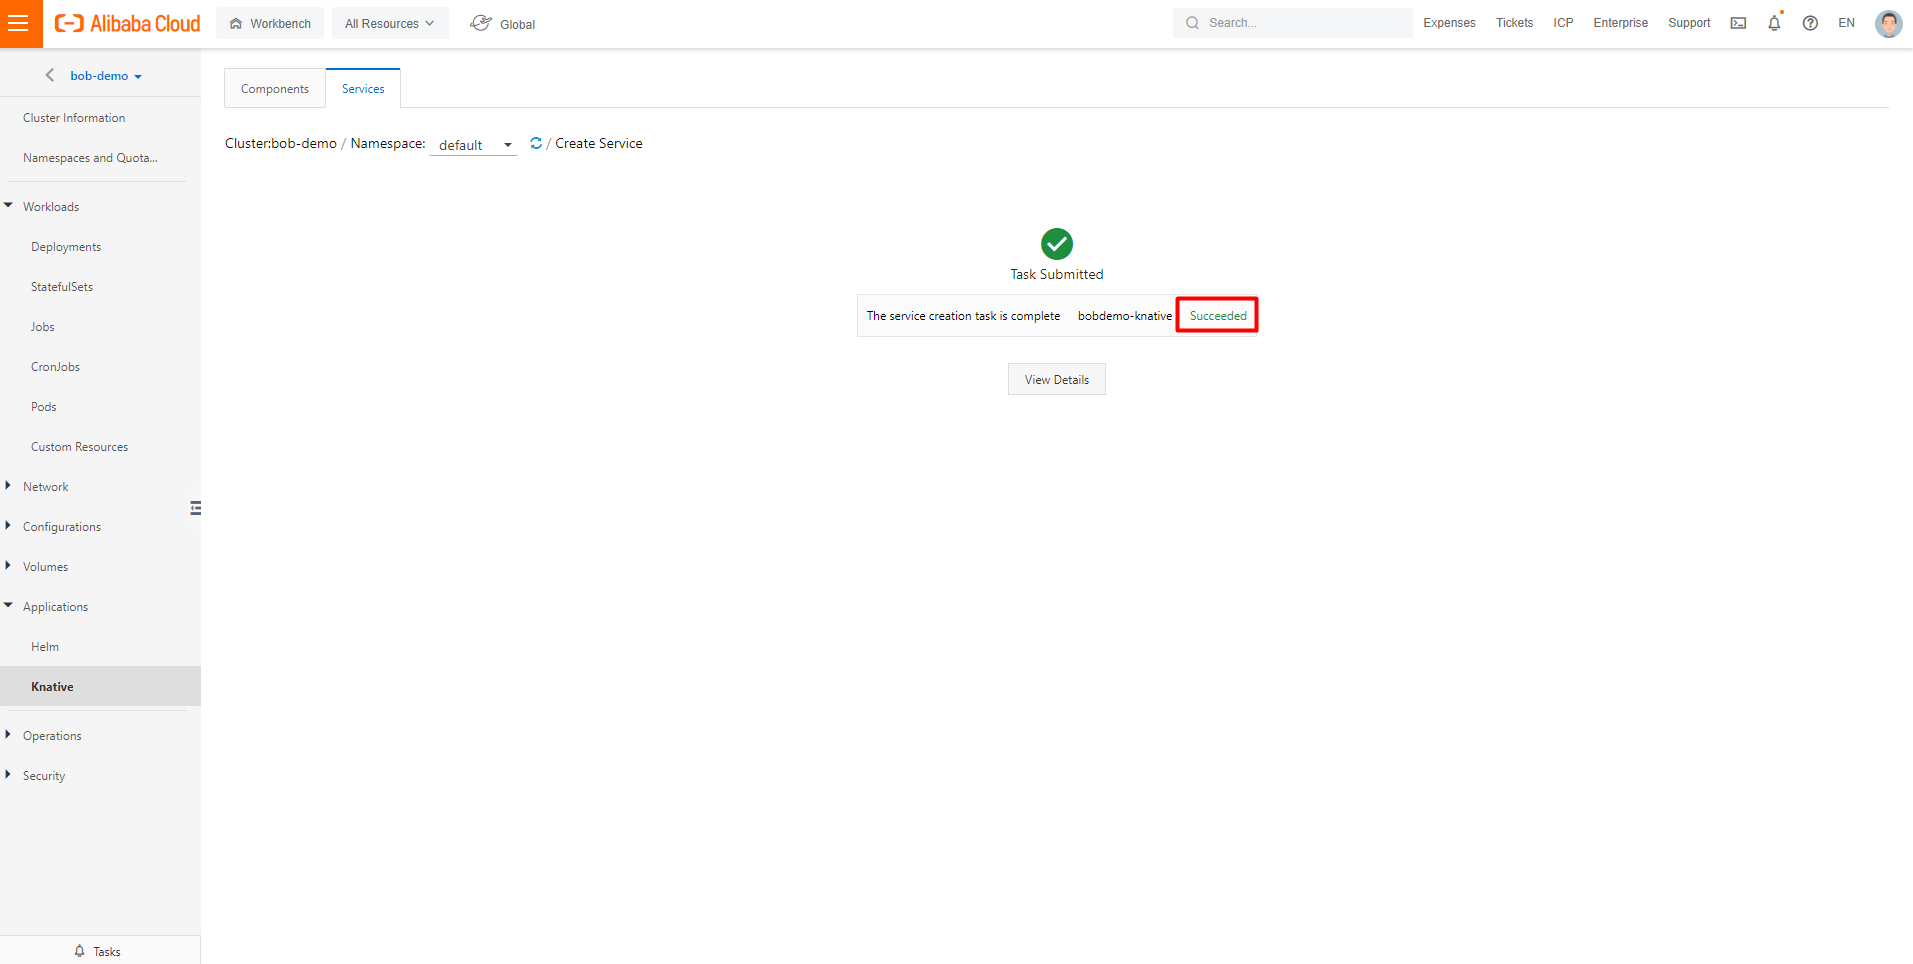
Task: Click the Alibaba Cloud logo
Action: pyautogui.click(x=127, y=23)
